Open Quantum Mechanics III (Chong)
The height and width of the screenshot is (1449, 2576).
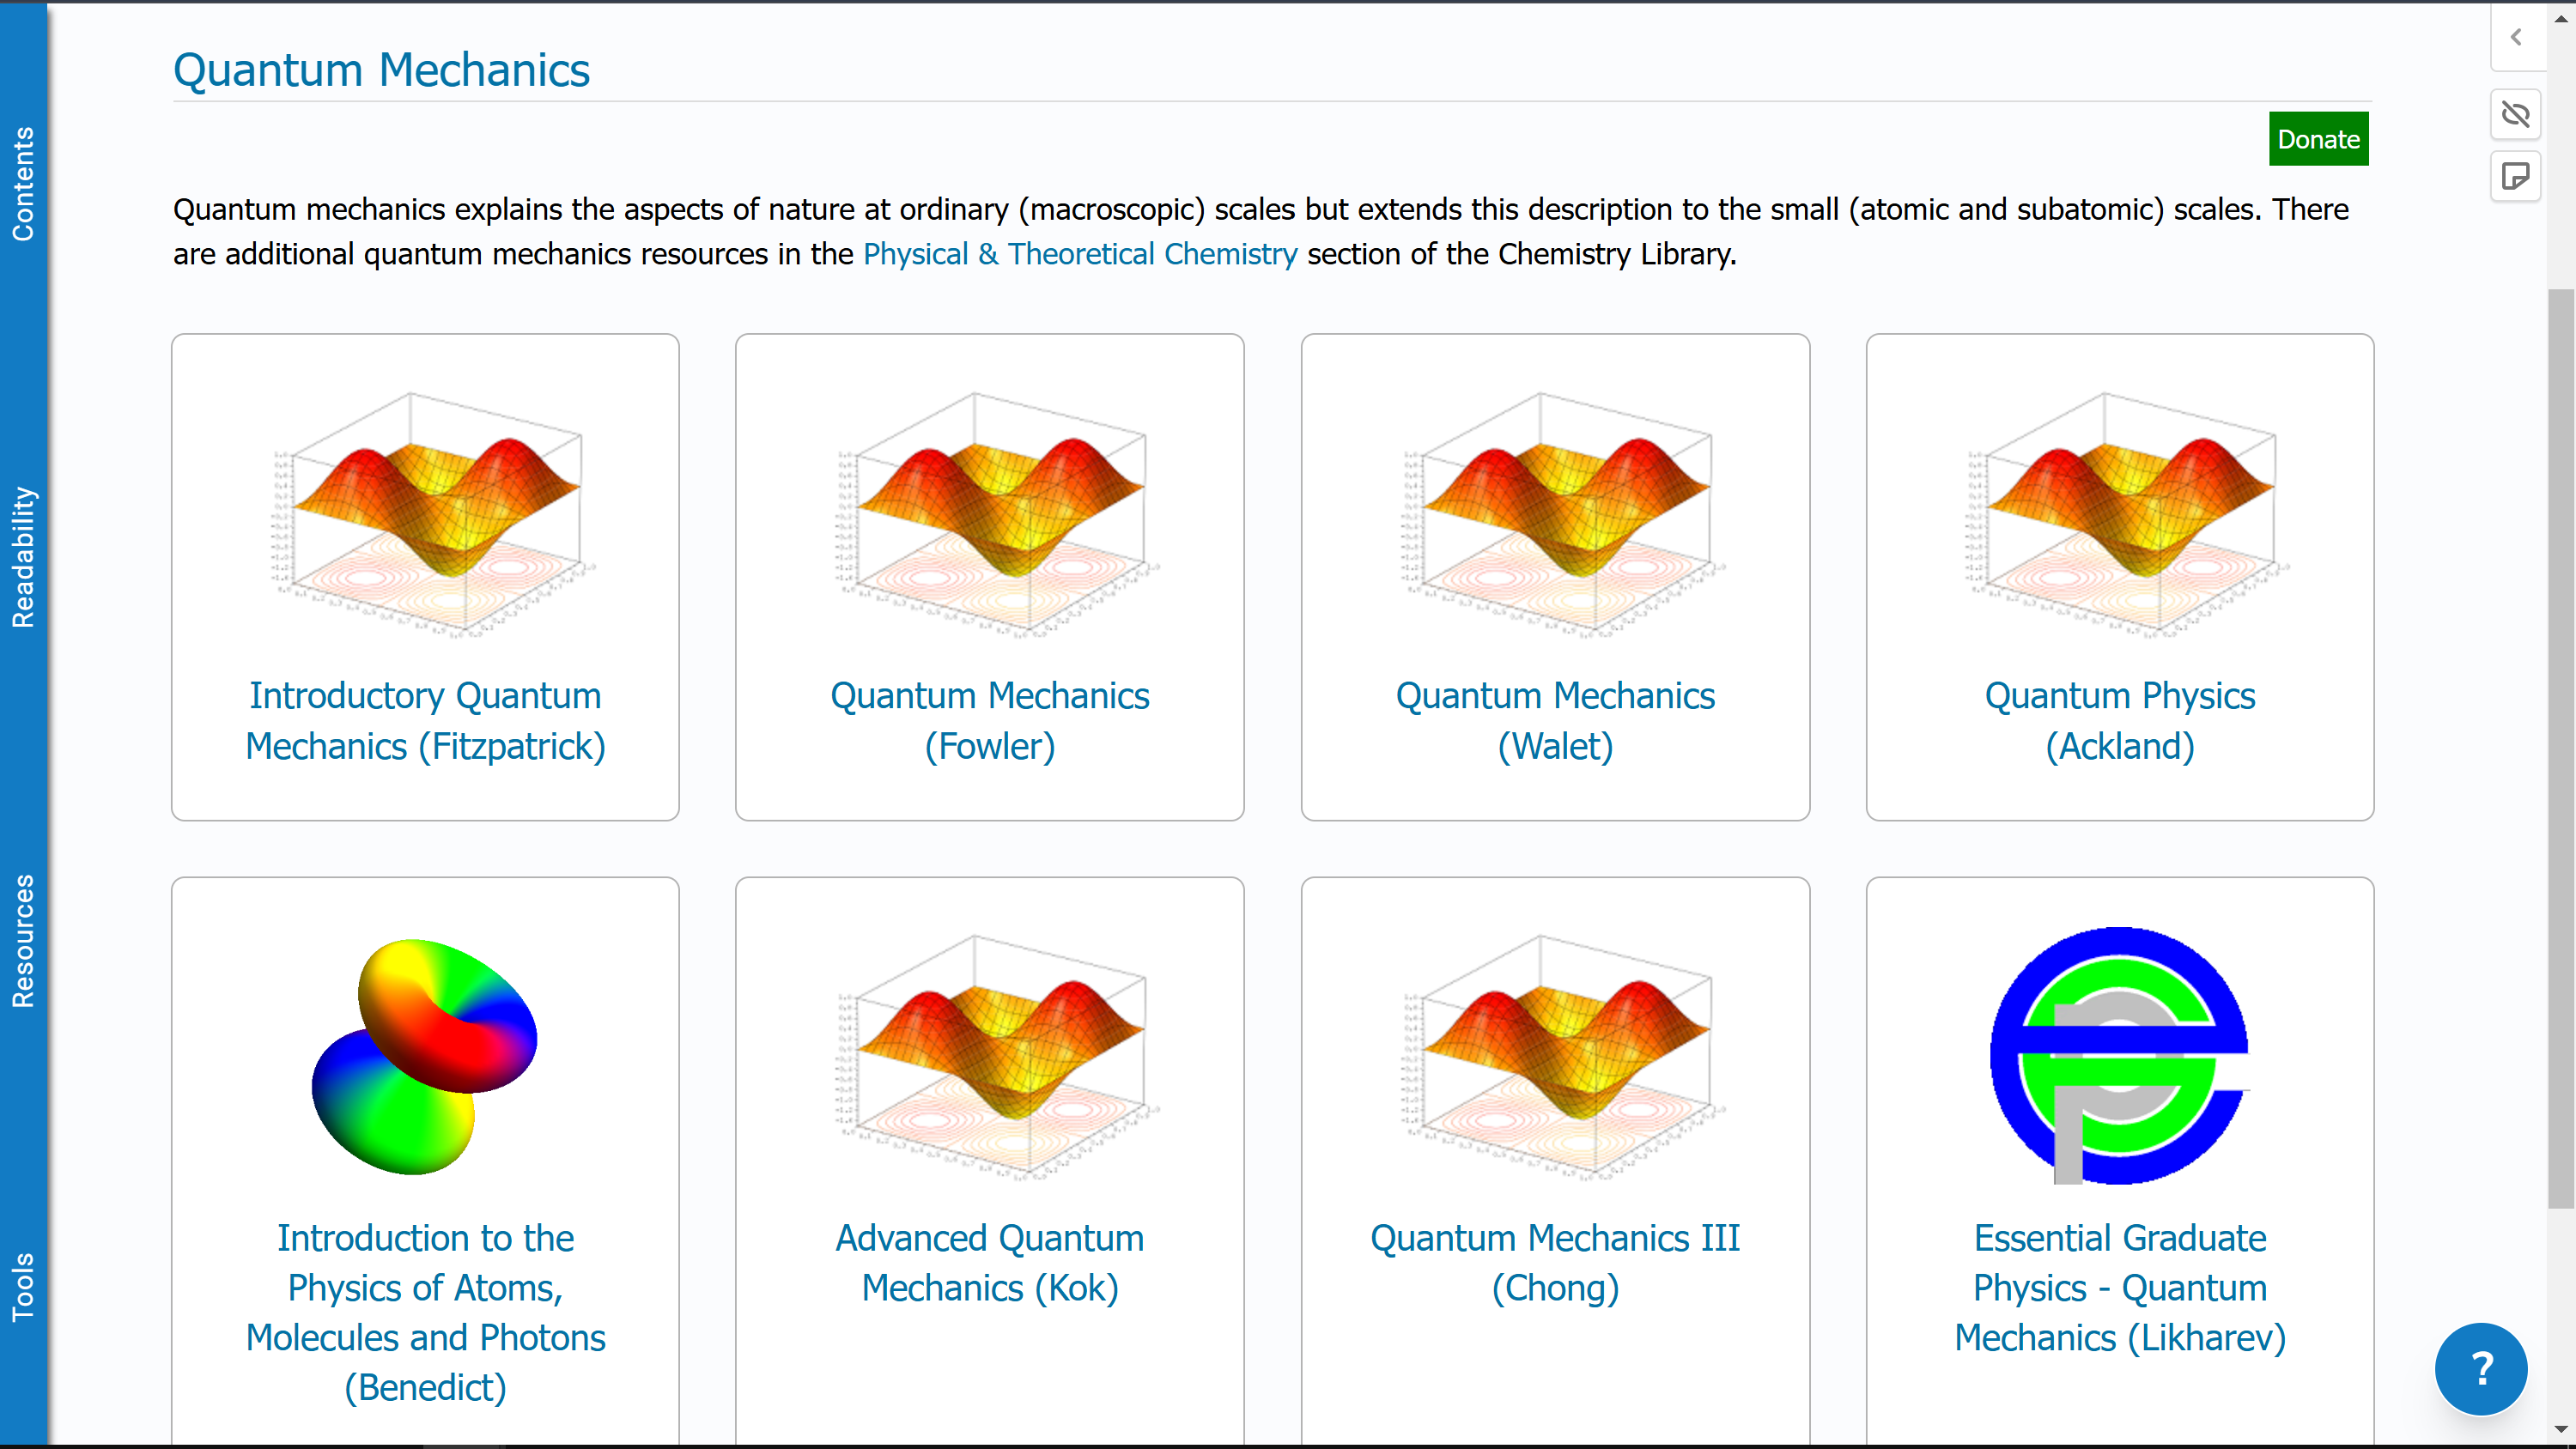tap(1554, 1263)
